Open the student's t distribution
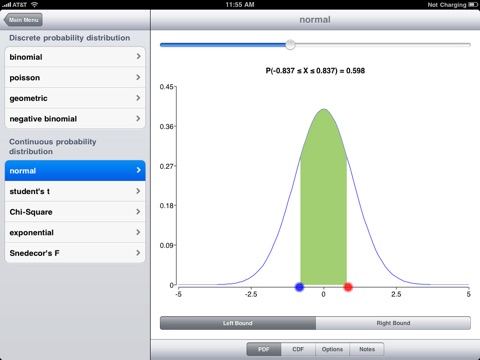480x360 pixels. pos(75,191)
